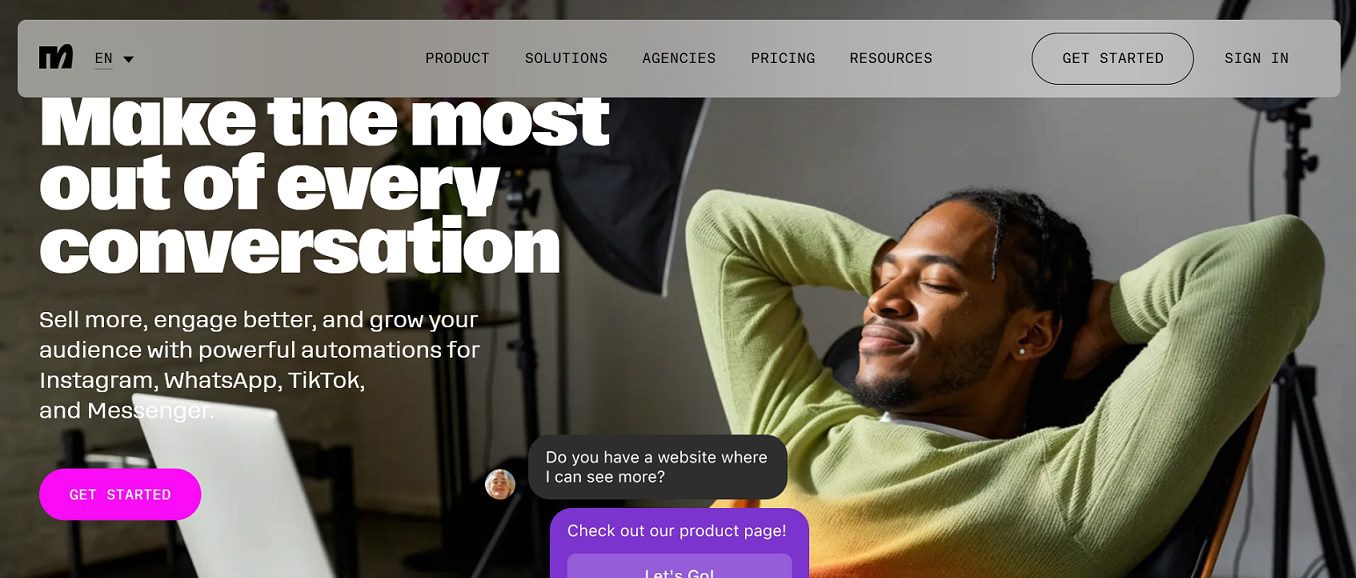Click the gray 'Do you have a website' bubble

tap(658, 467)
